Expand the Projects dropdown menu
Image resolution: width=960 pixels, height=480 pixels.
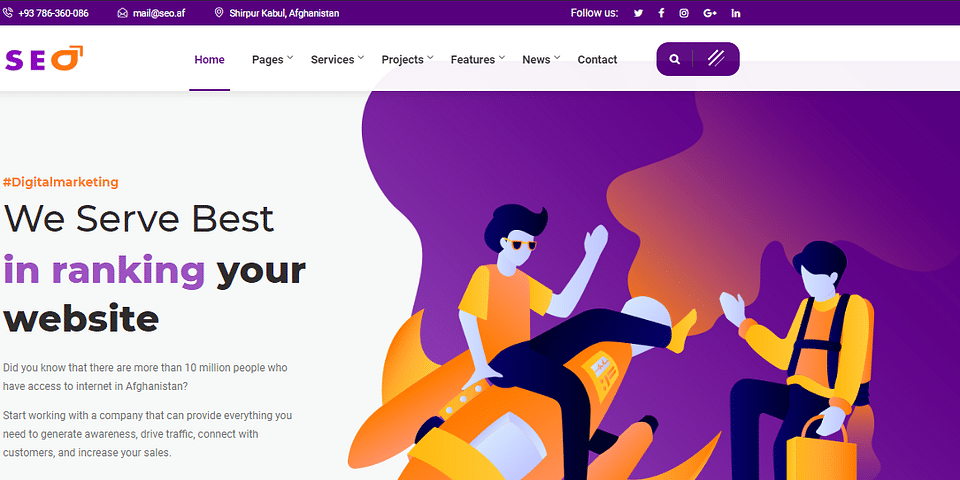coord(407,59)
